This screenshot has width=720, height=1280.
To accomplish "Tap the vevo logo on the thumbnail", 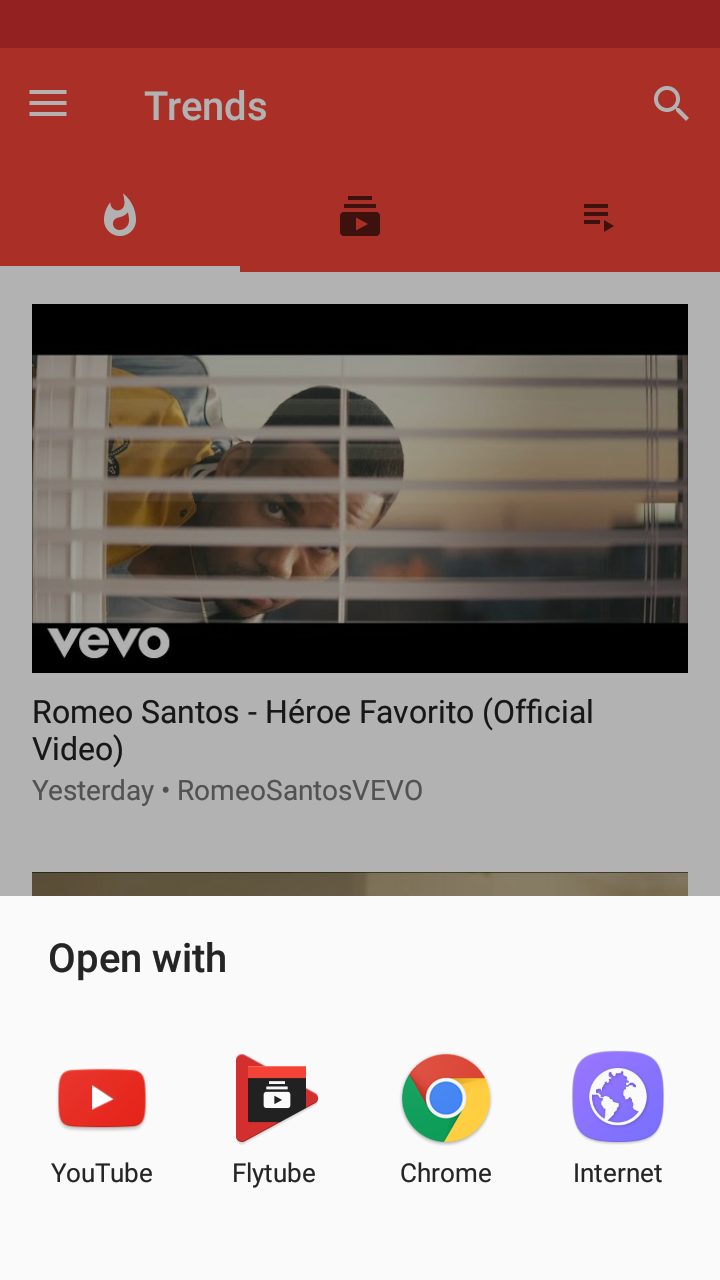I will tap(109, 642).
